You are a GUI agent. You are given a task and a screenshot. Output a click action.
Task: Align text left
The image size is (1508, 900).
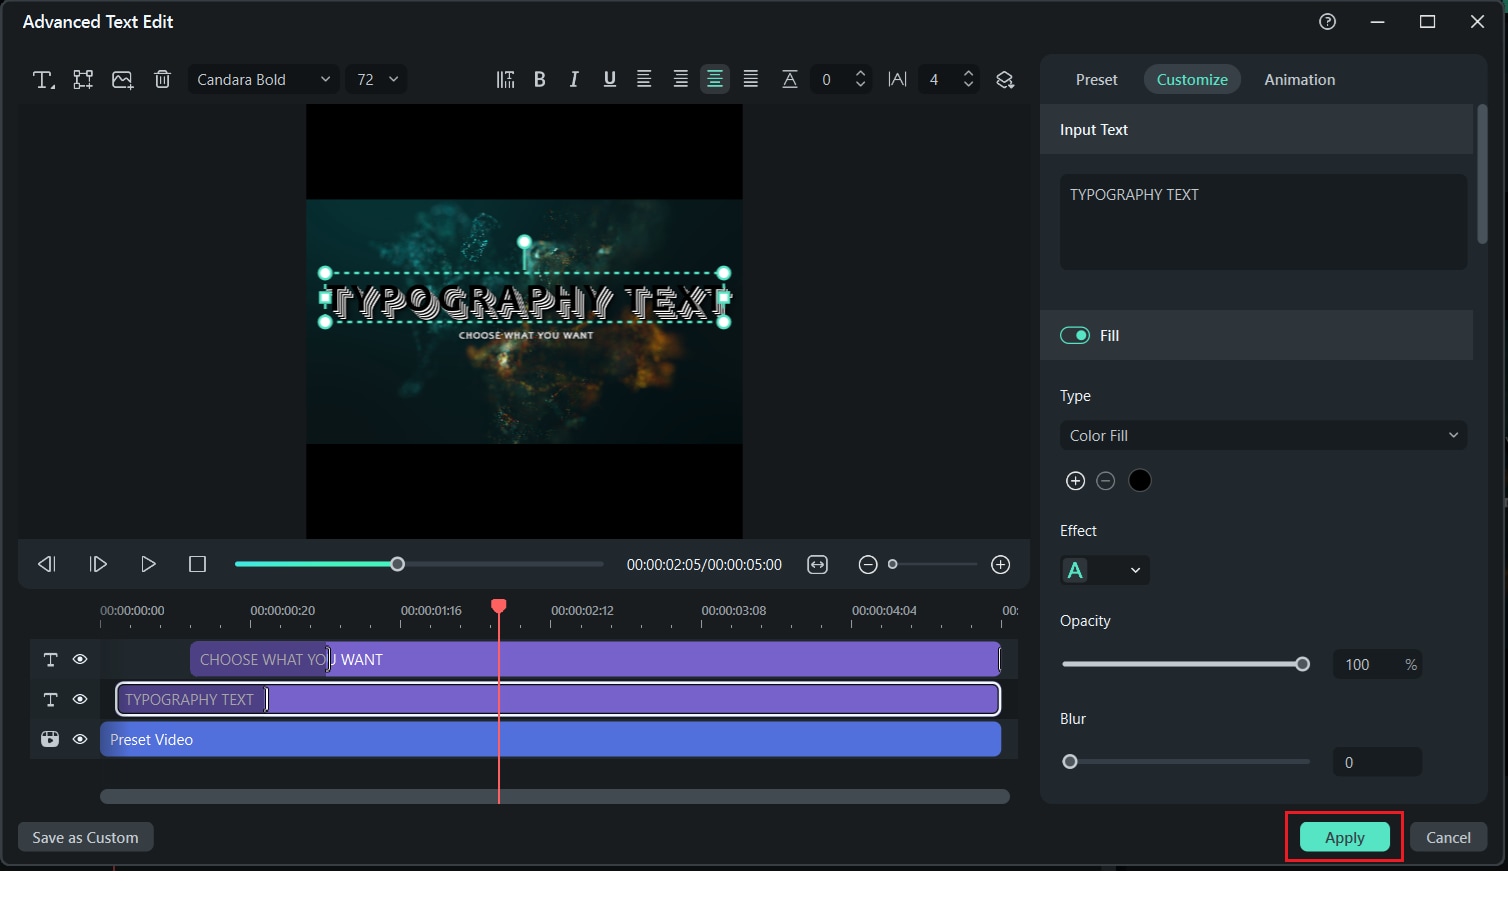[644, 79]
